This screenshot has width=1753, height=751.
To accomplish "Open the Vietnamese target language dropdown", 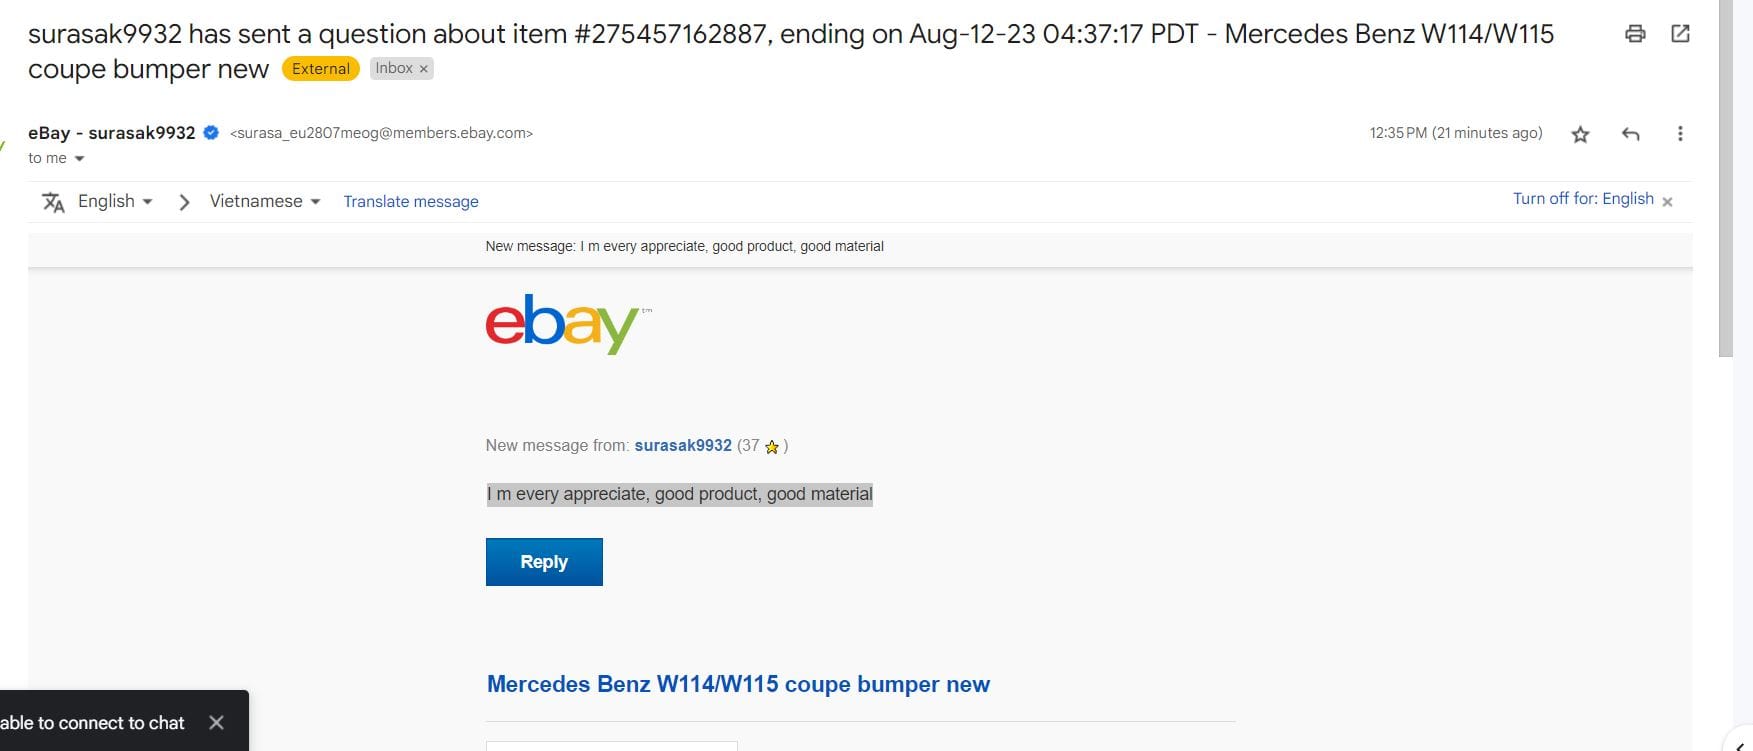I will pos(265,201).
